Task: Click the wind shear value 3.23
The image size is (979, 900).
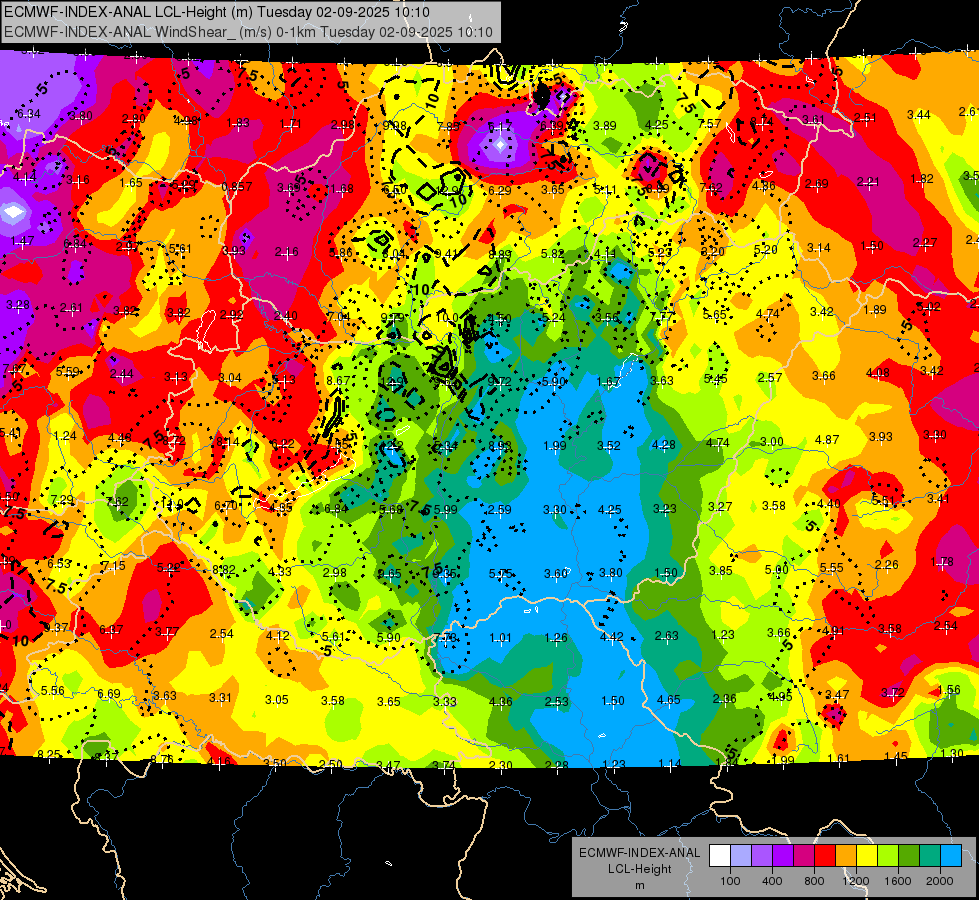Action: (x=664, y=508)
